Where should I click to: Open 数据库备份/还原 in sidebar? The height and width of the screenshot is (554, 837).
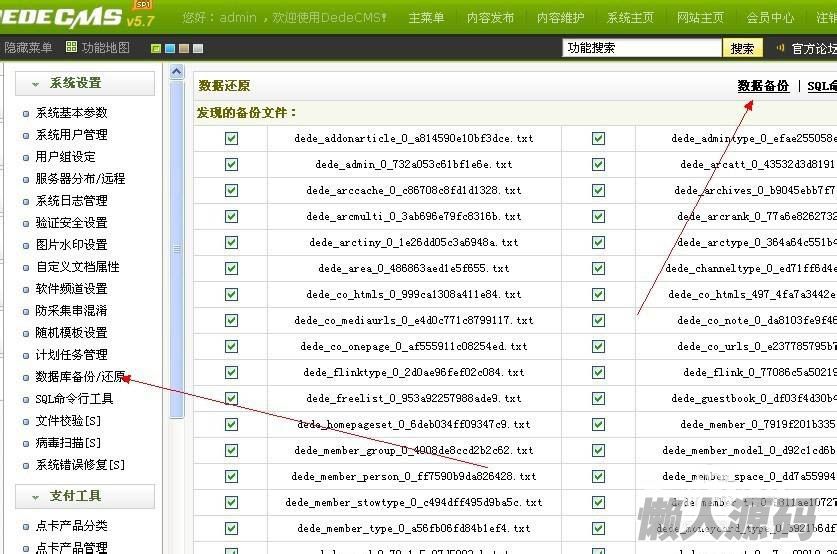point(80,377)
